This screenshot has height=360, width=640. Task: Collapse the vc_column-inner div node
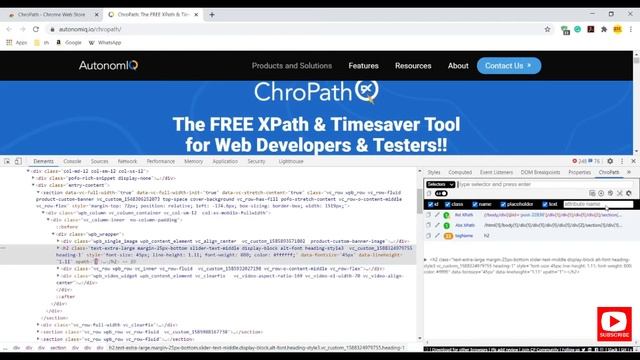[x=48, y=220]
